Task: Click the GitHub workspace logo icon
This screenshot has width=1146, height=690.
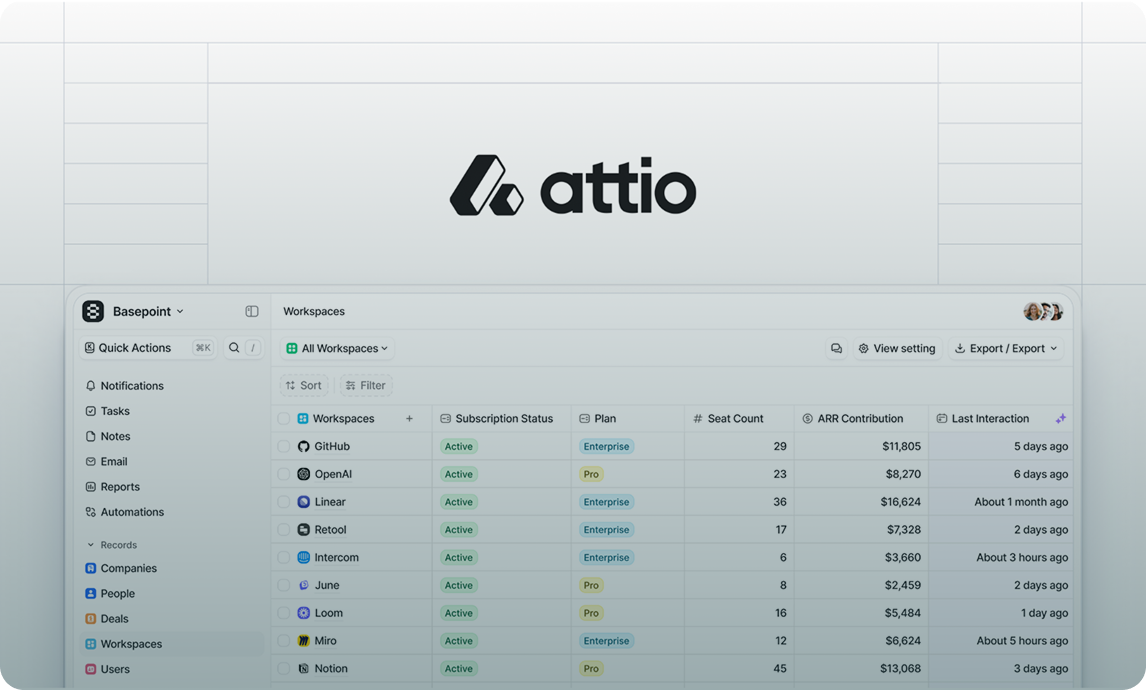Action: point(303,445)
